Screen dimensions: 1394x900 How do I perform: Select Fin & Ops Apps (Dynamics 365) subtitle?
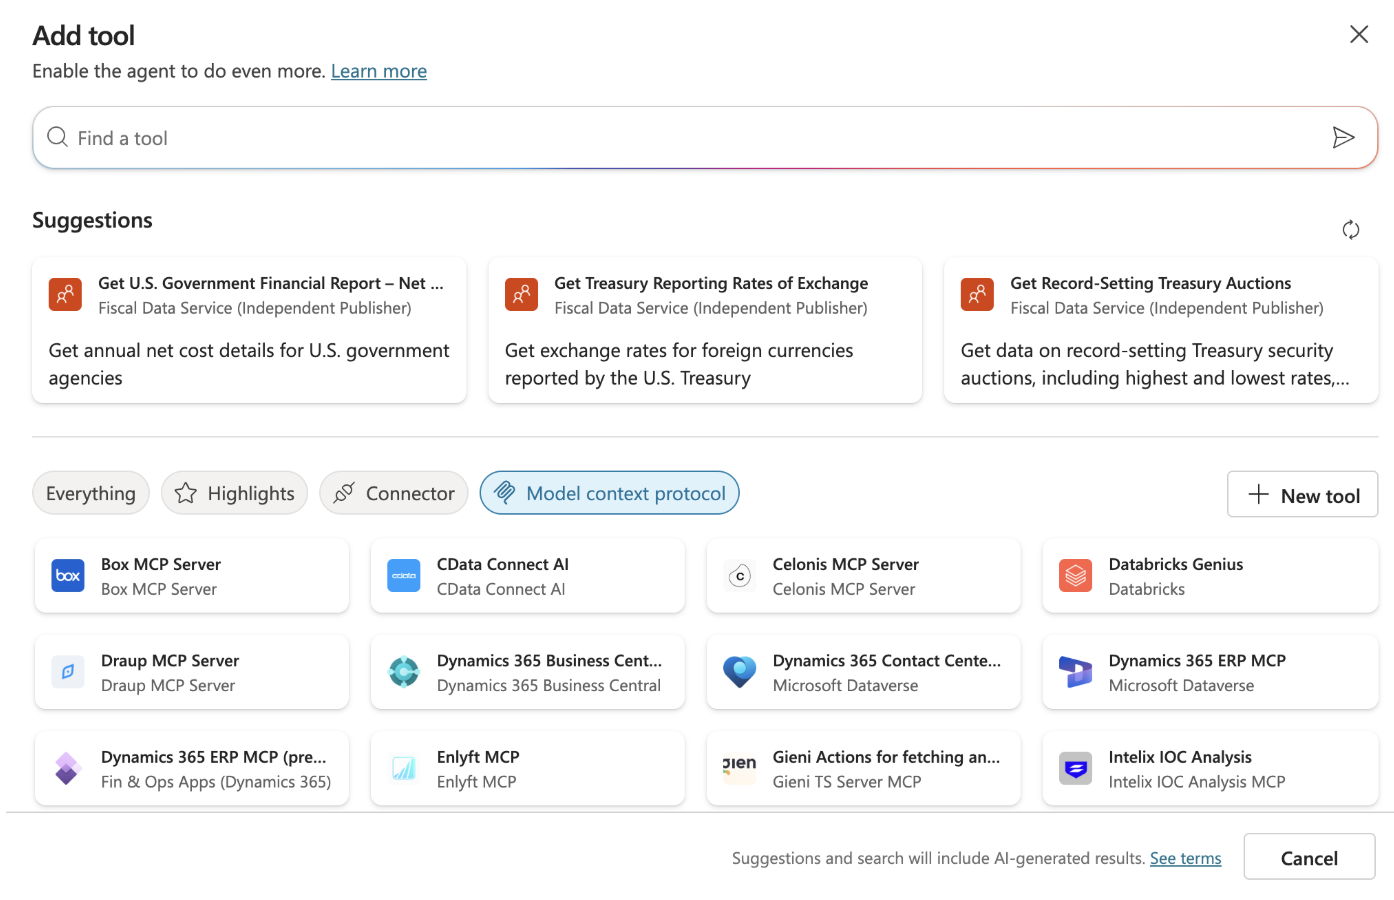tap(216, 782)
